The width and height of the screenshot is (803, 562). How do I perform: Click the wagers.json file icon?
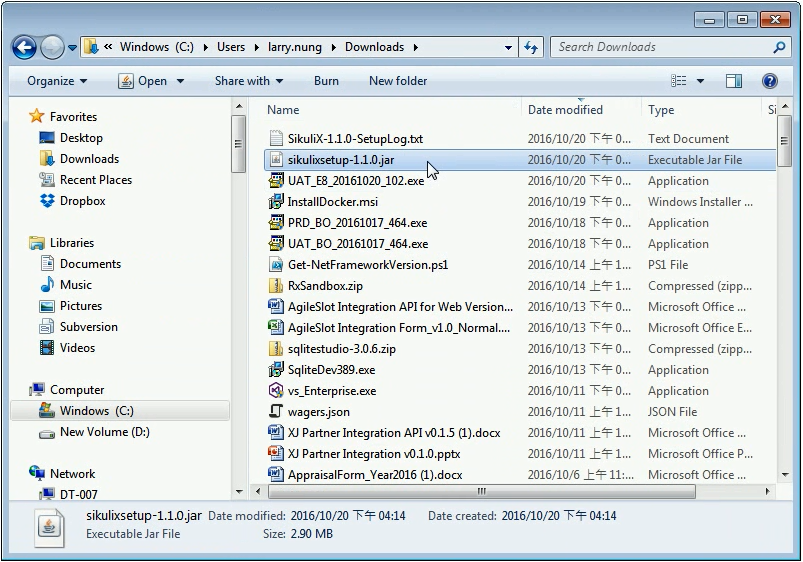click(276, 411)
